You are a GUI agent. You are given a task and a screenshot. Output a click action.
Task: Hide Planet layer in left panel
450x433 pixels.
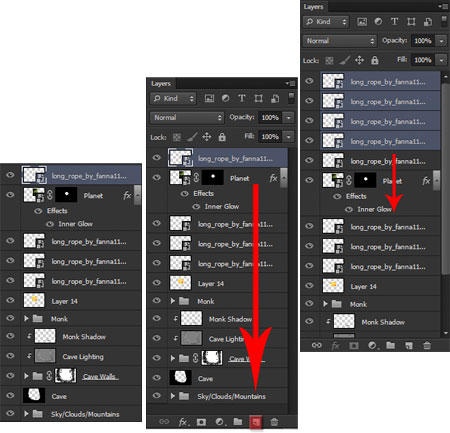point(10,195)
